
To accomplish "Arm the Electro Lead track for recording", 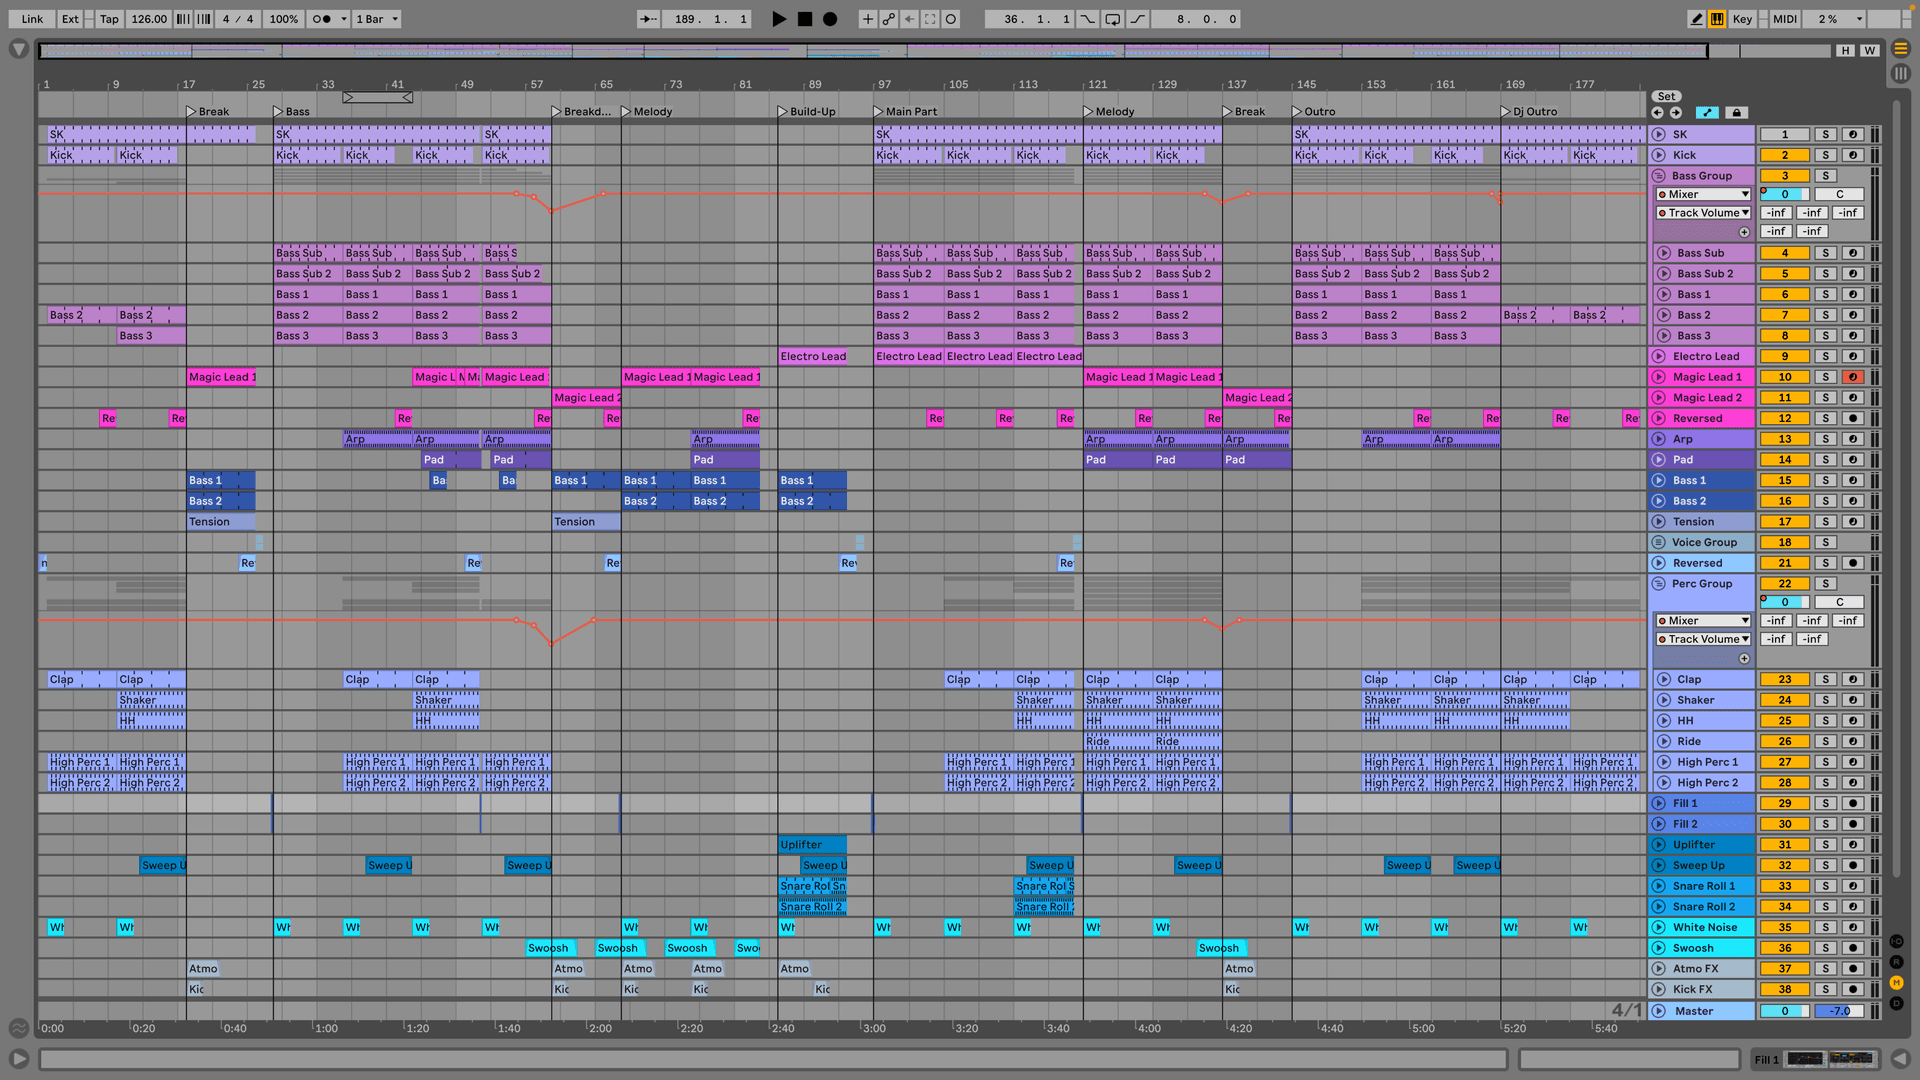I will (1854, 356).
